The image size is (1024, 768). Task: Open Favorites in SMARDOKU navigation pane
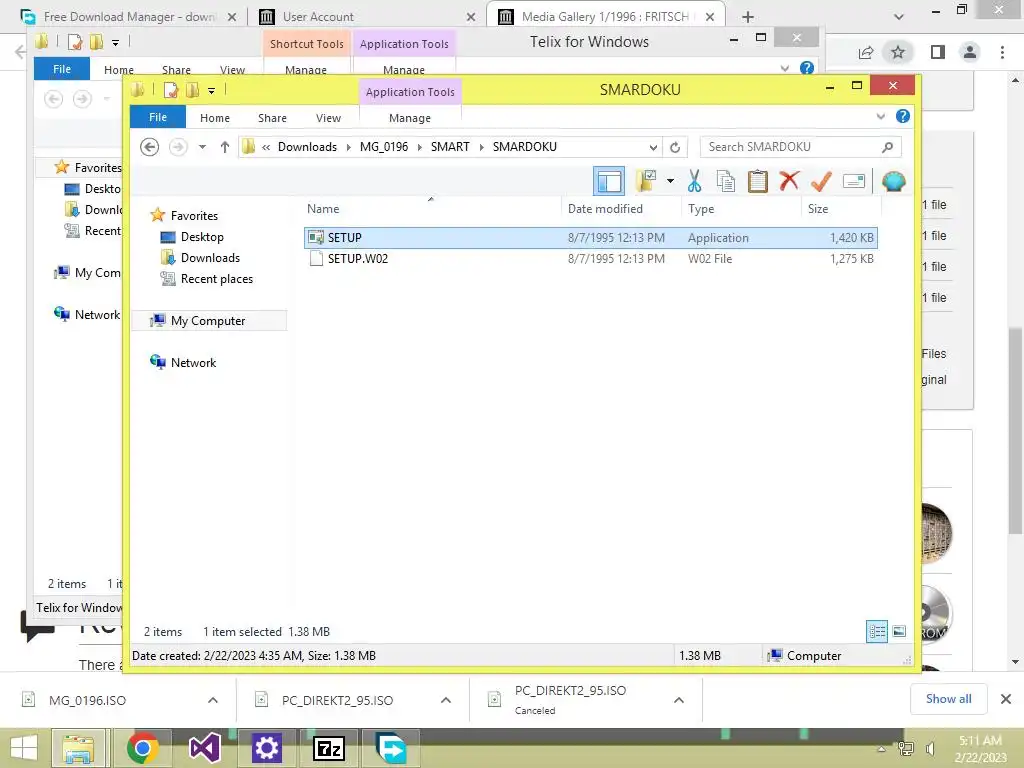click(x=194, y=216)
